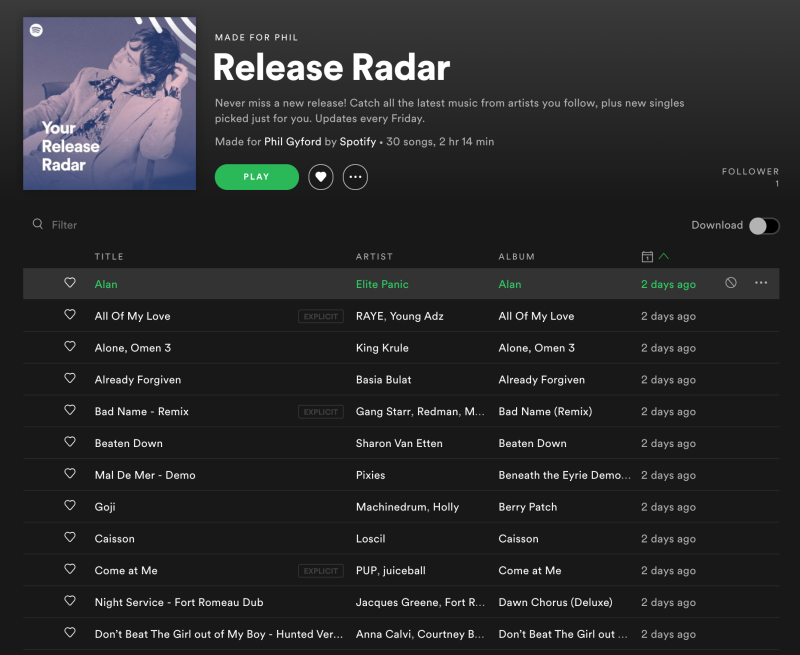Sort tracks by the ALBUM column header
Image resolution: width=800 pixels, height=655 pixels.
(x=516, y=257)
